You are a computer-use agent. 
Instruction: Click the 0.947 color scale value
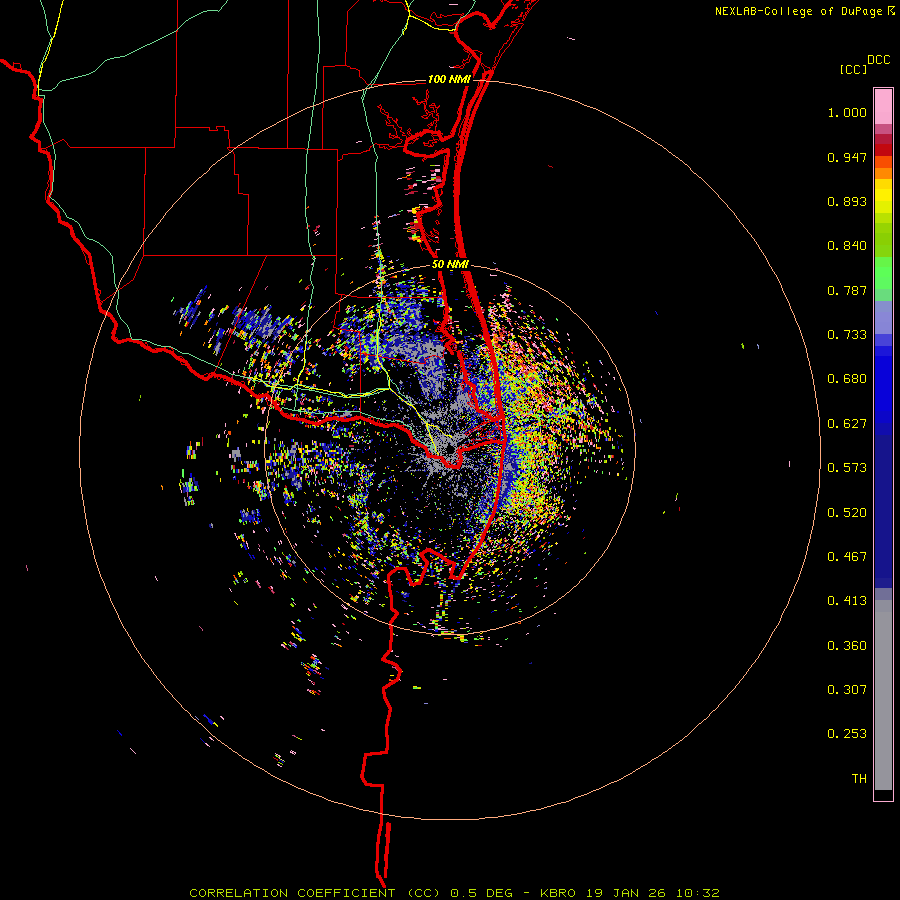[x=847, y=158]
